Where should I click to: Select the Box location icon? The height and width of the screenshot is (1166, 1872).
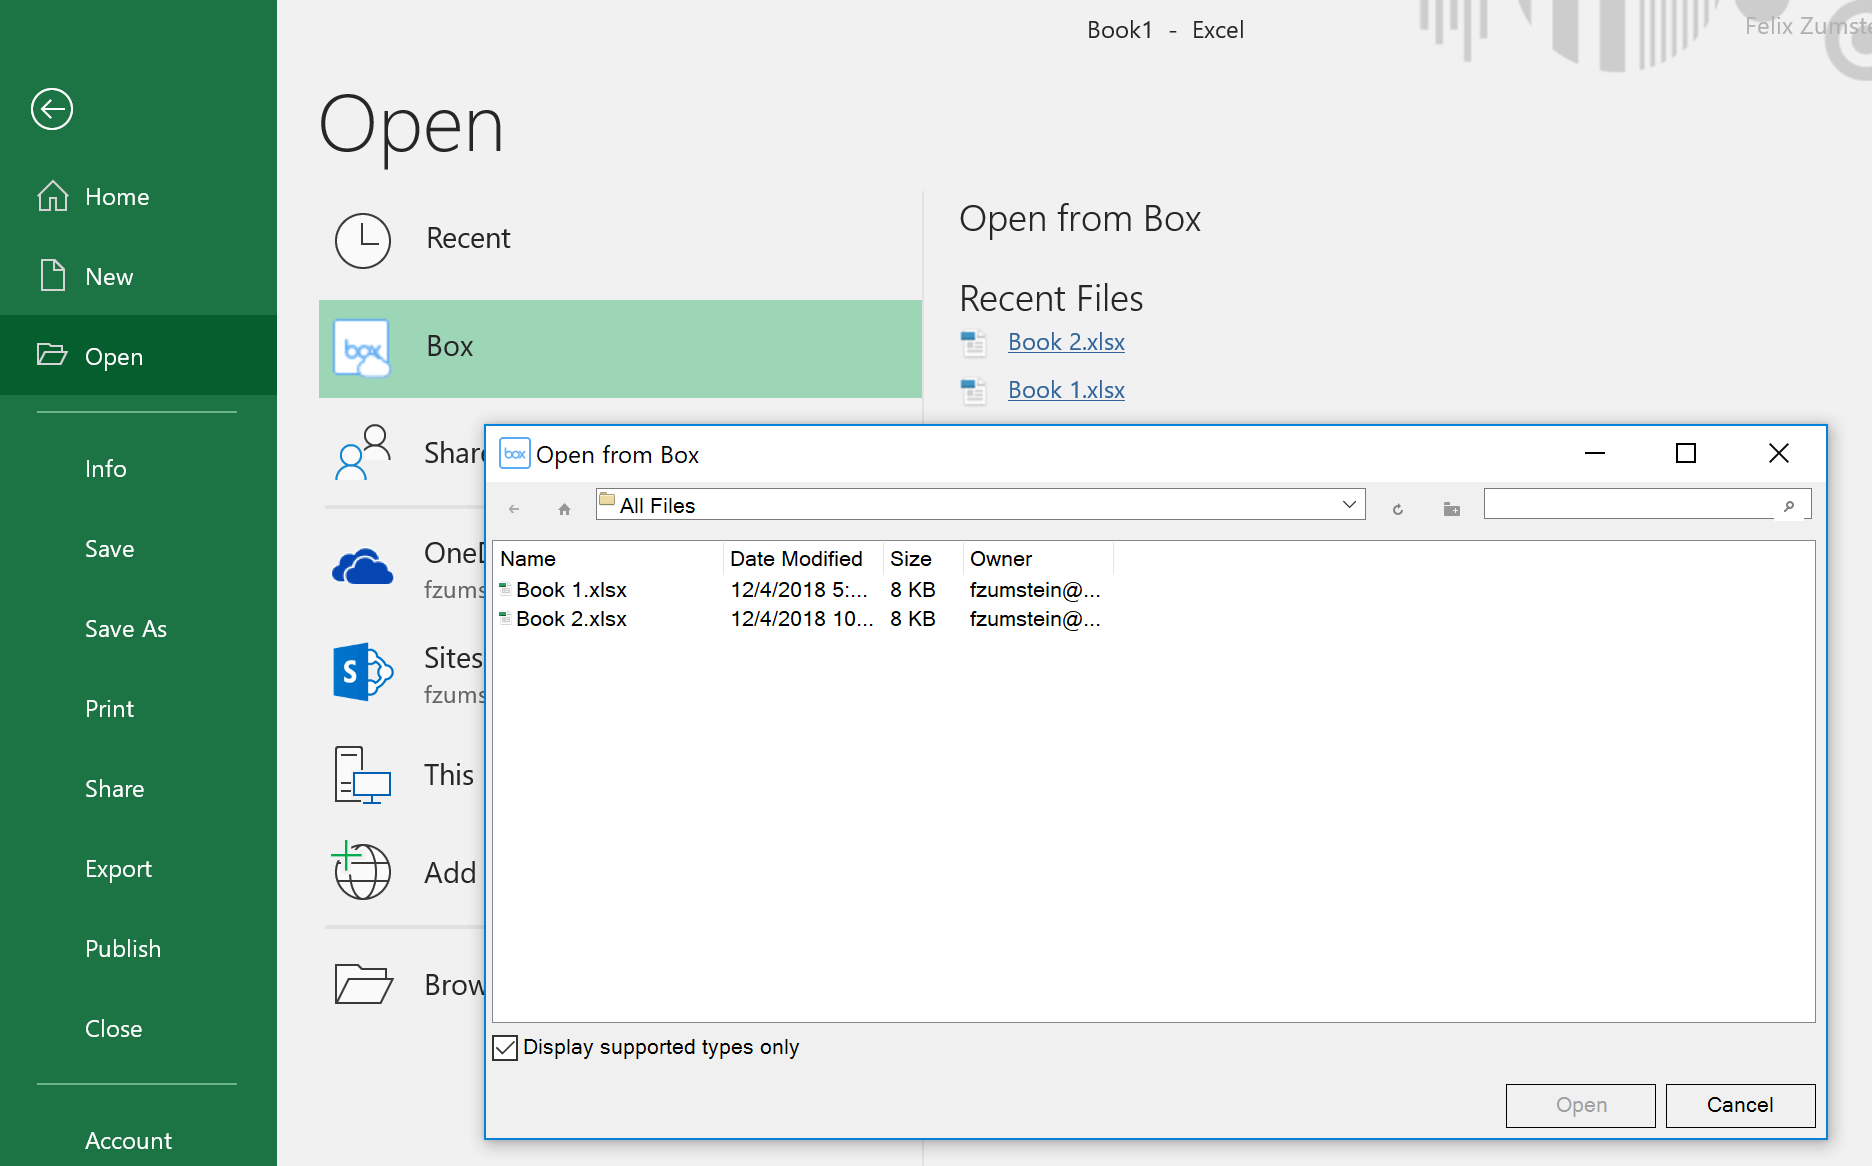point(361,348)
